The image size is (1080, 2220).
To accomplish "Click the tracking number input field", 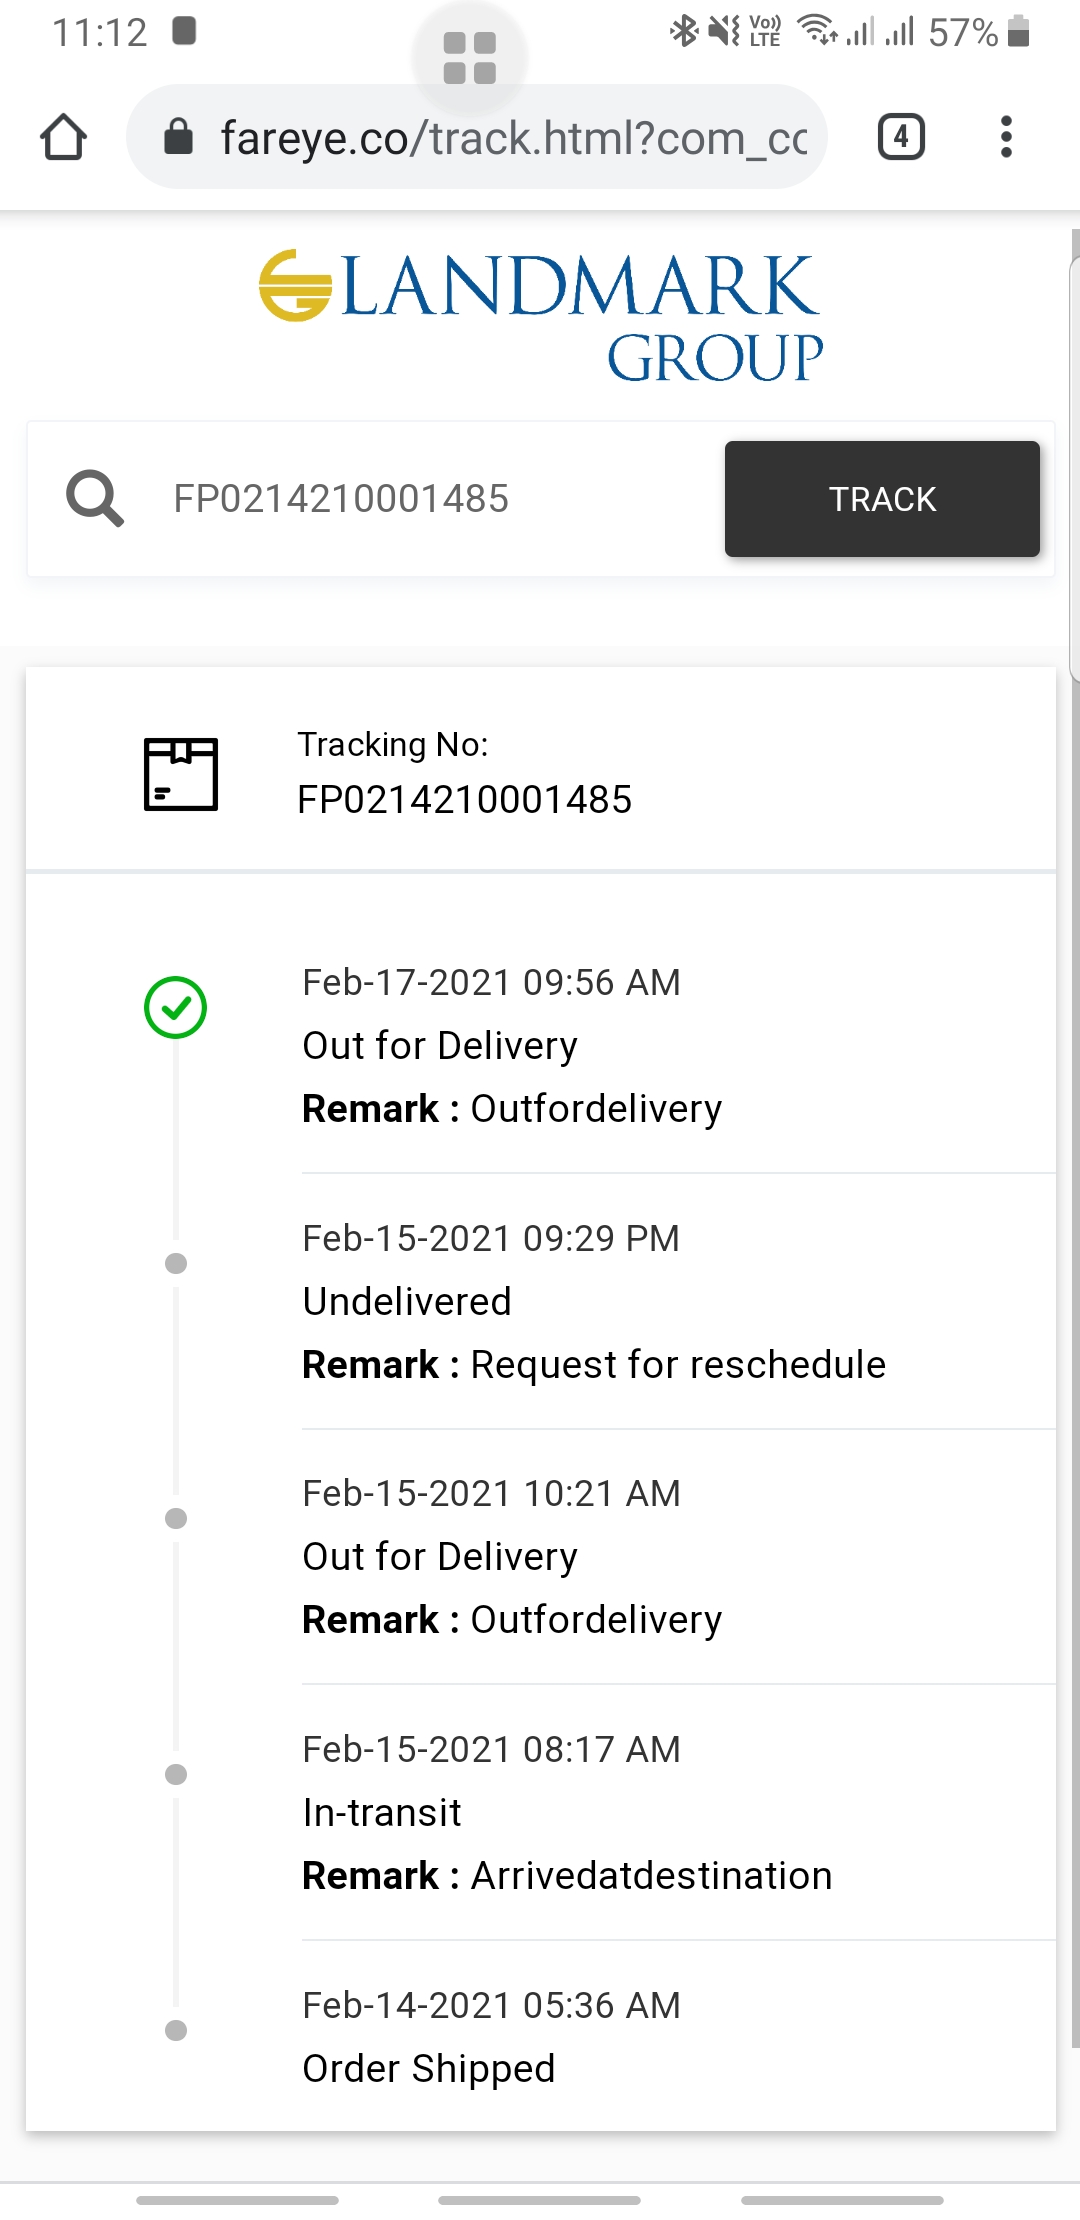I will point(430,498).
